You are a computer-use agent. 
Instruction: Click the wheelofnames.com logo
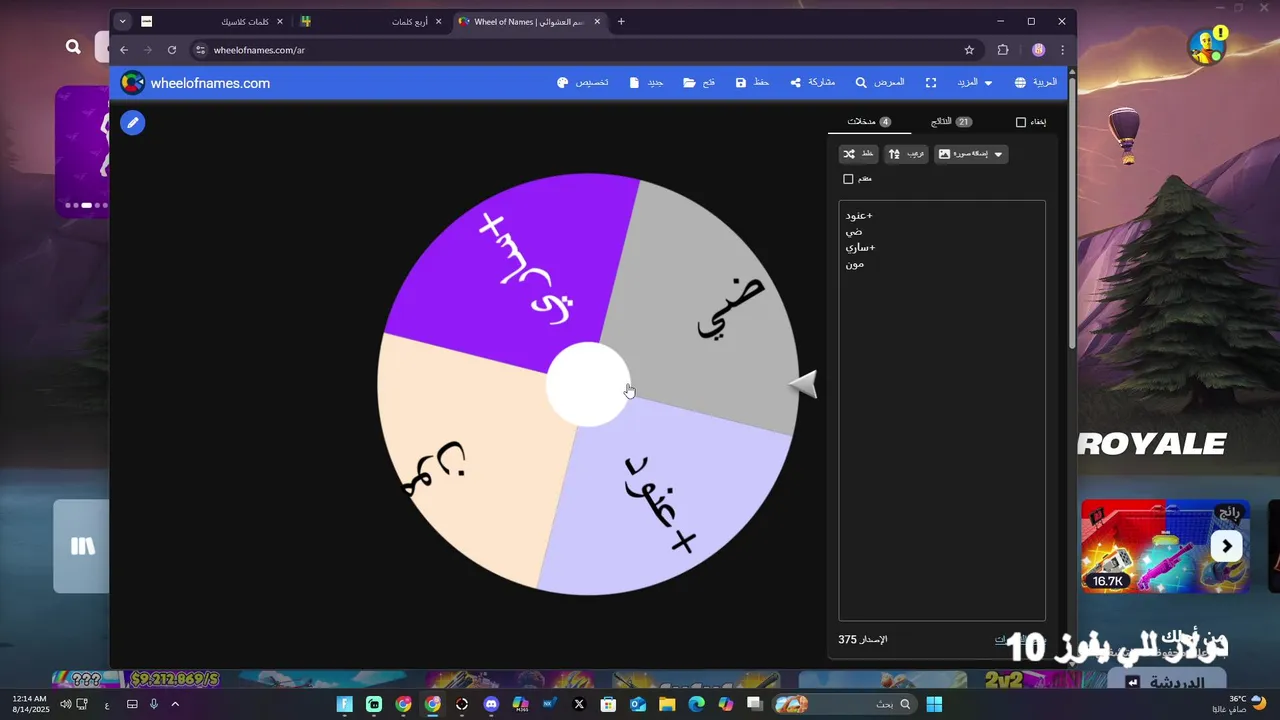tap(196, 83)
